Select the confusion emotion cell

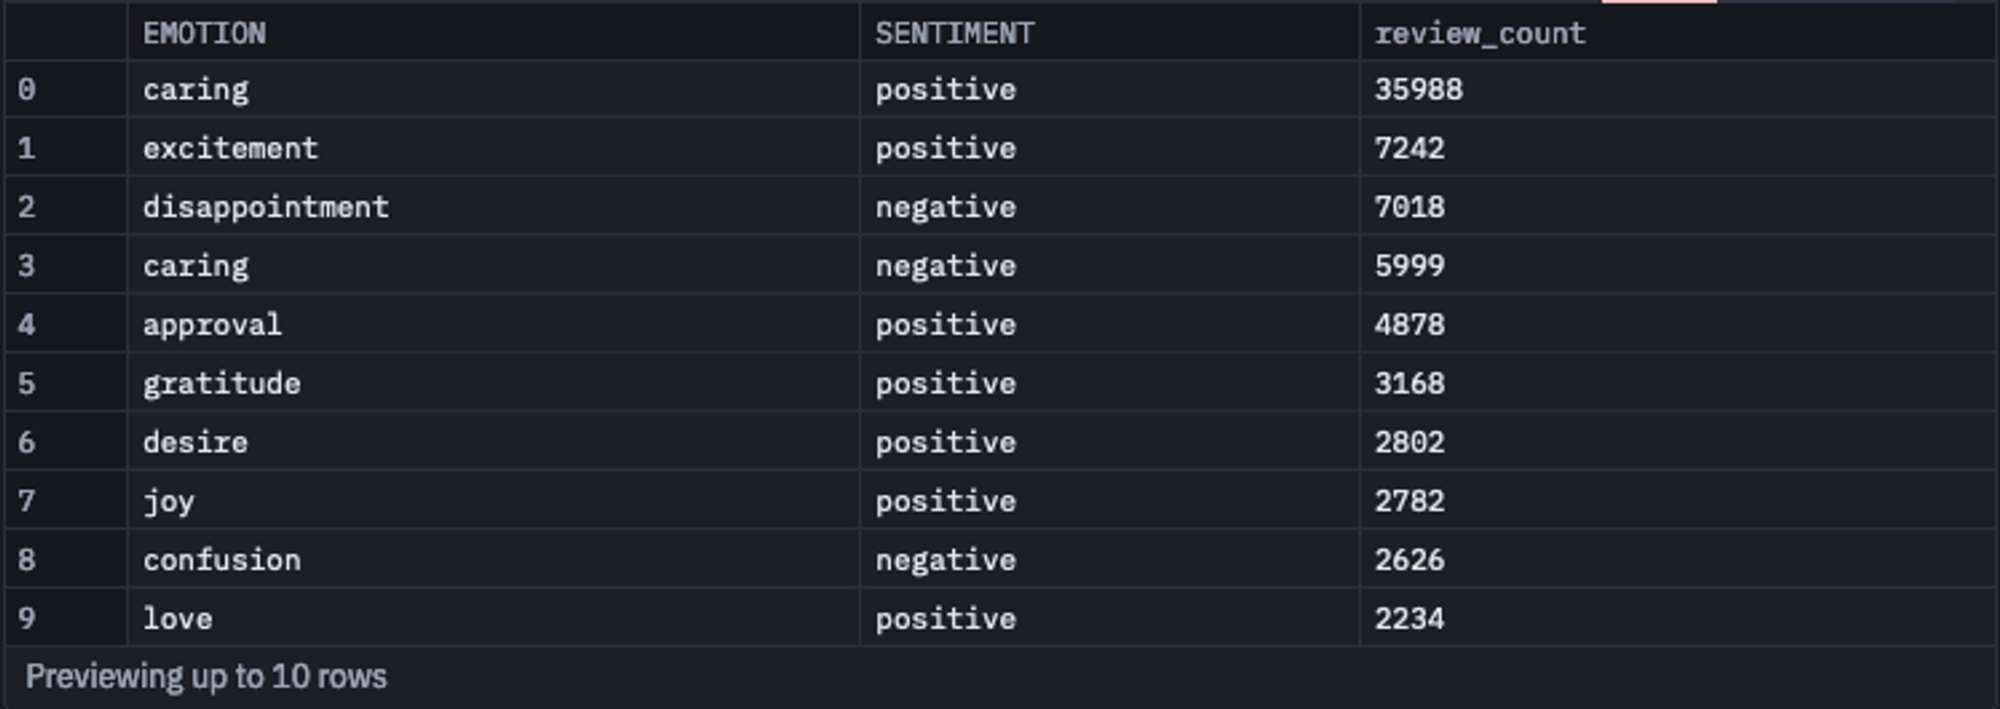tap(493, 560)
